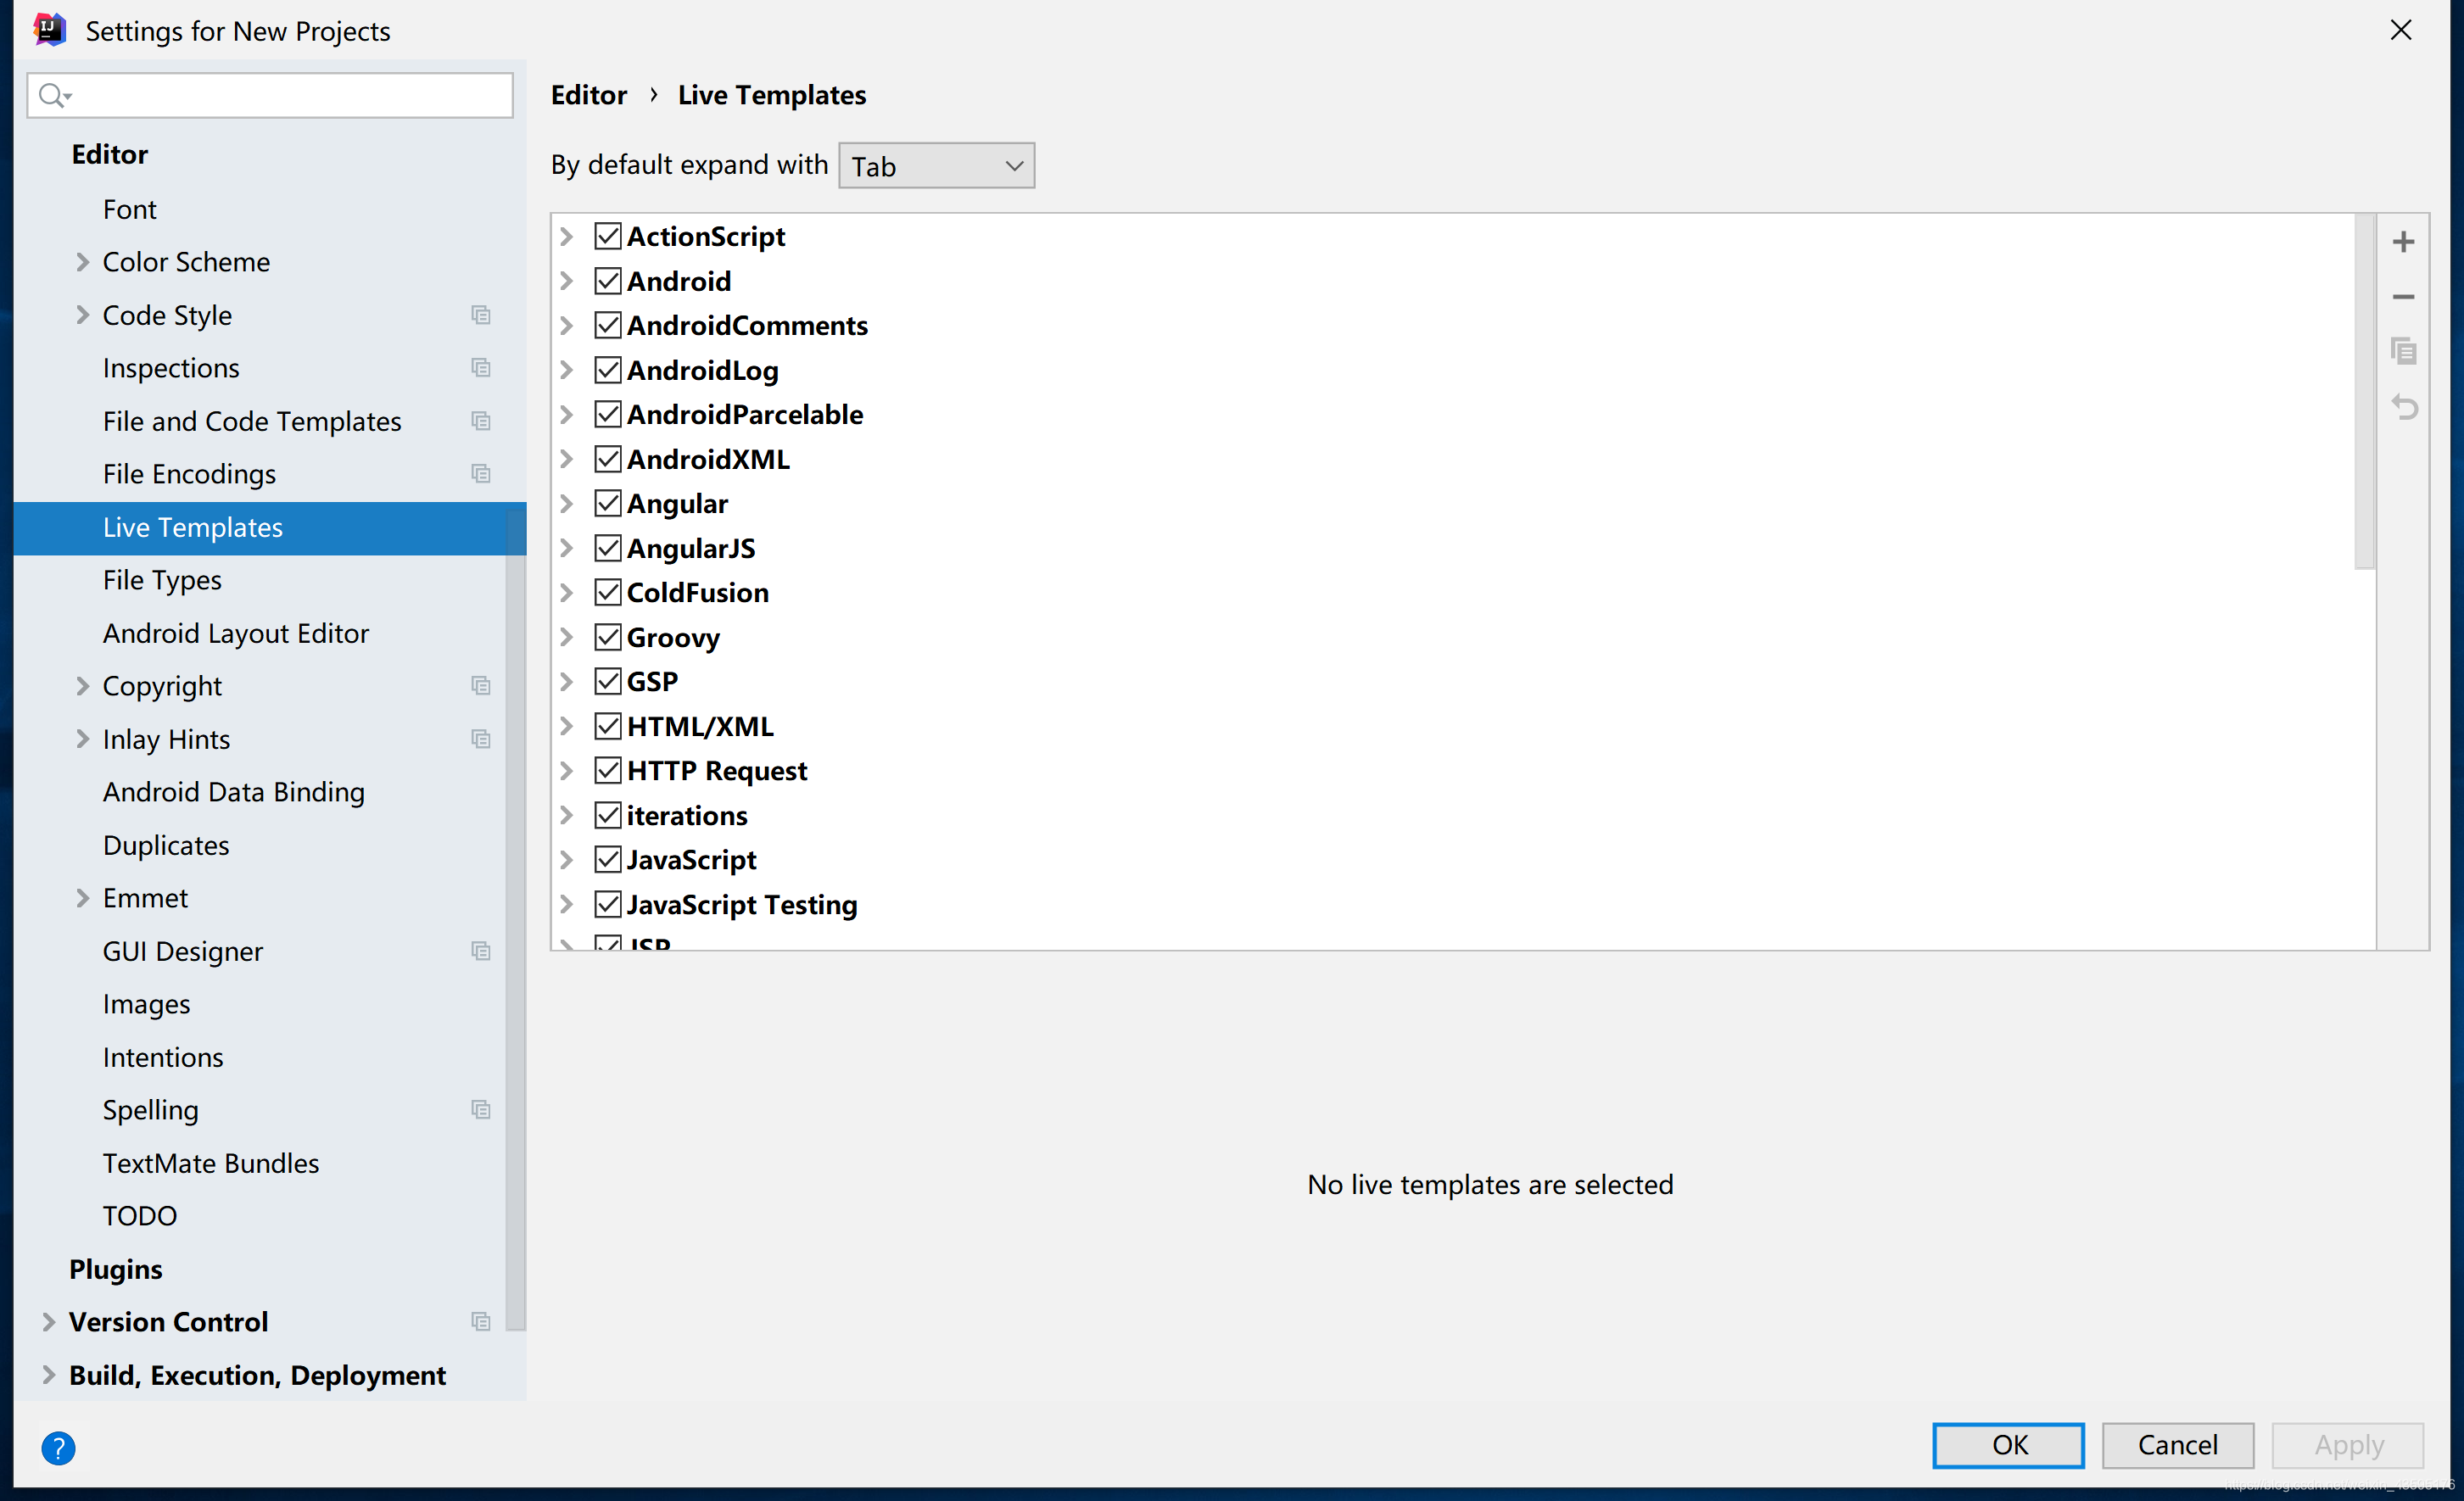This screenshot has width=2464, height=1501.
Task: Click the help icon at bottom left
Action: coord(56,1447)
